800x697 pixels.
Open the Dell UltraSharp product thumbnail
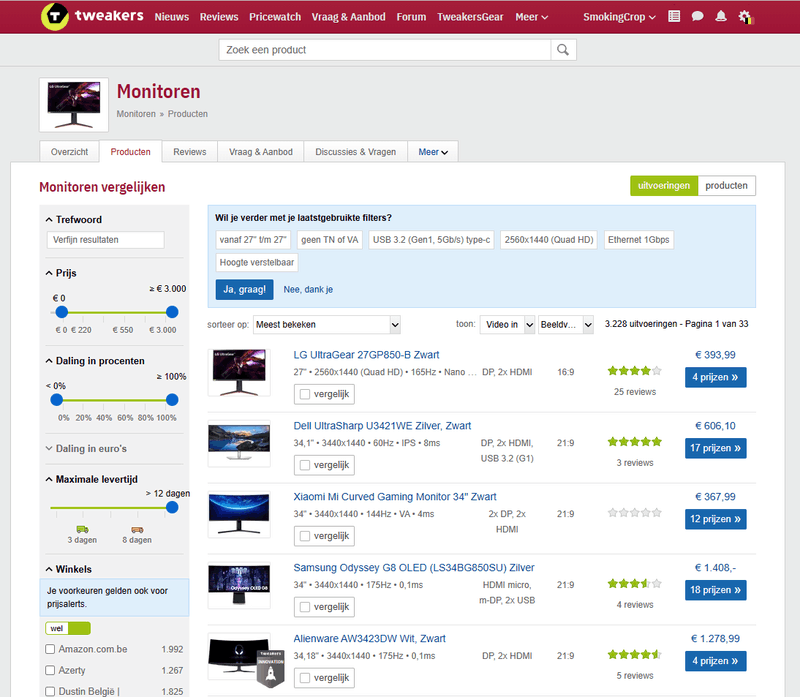239,443
